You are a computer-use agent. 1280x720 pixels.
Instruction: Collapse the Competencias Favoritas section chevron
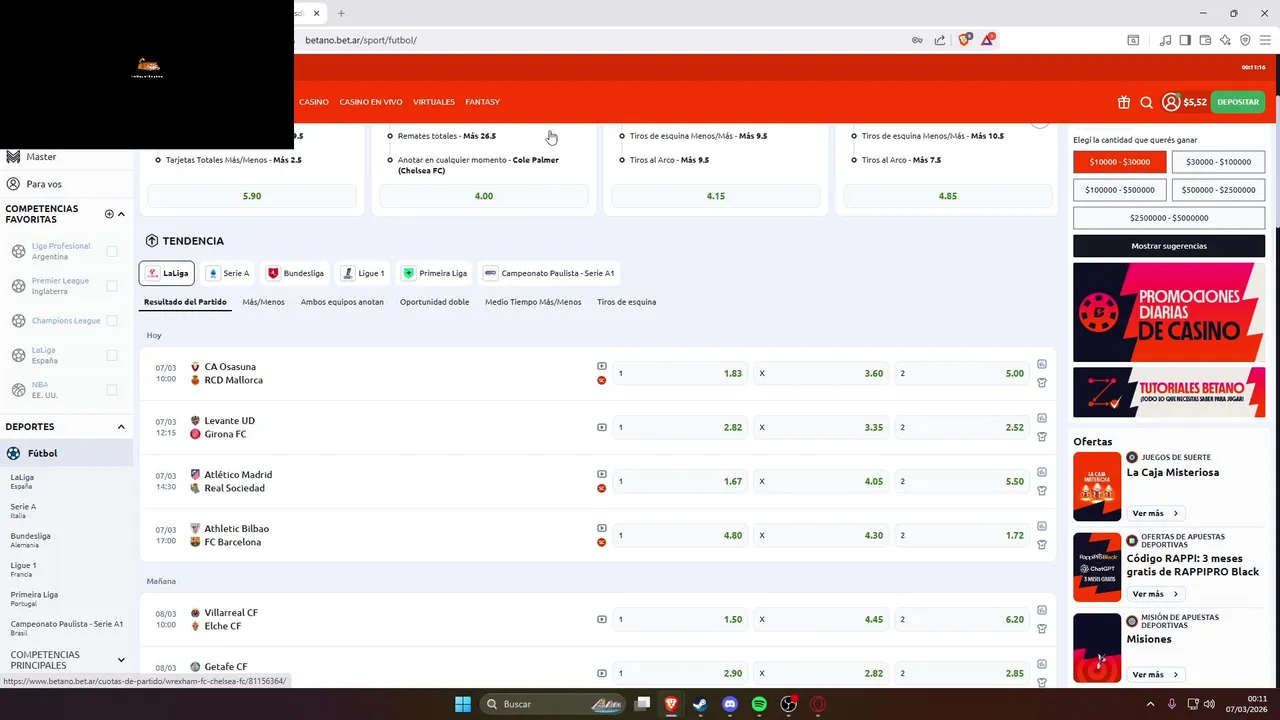click(x=122, y=214)
